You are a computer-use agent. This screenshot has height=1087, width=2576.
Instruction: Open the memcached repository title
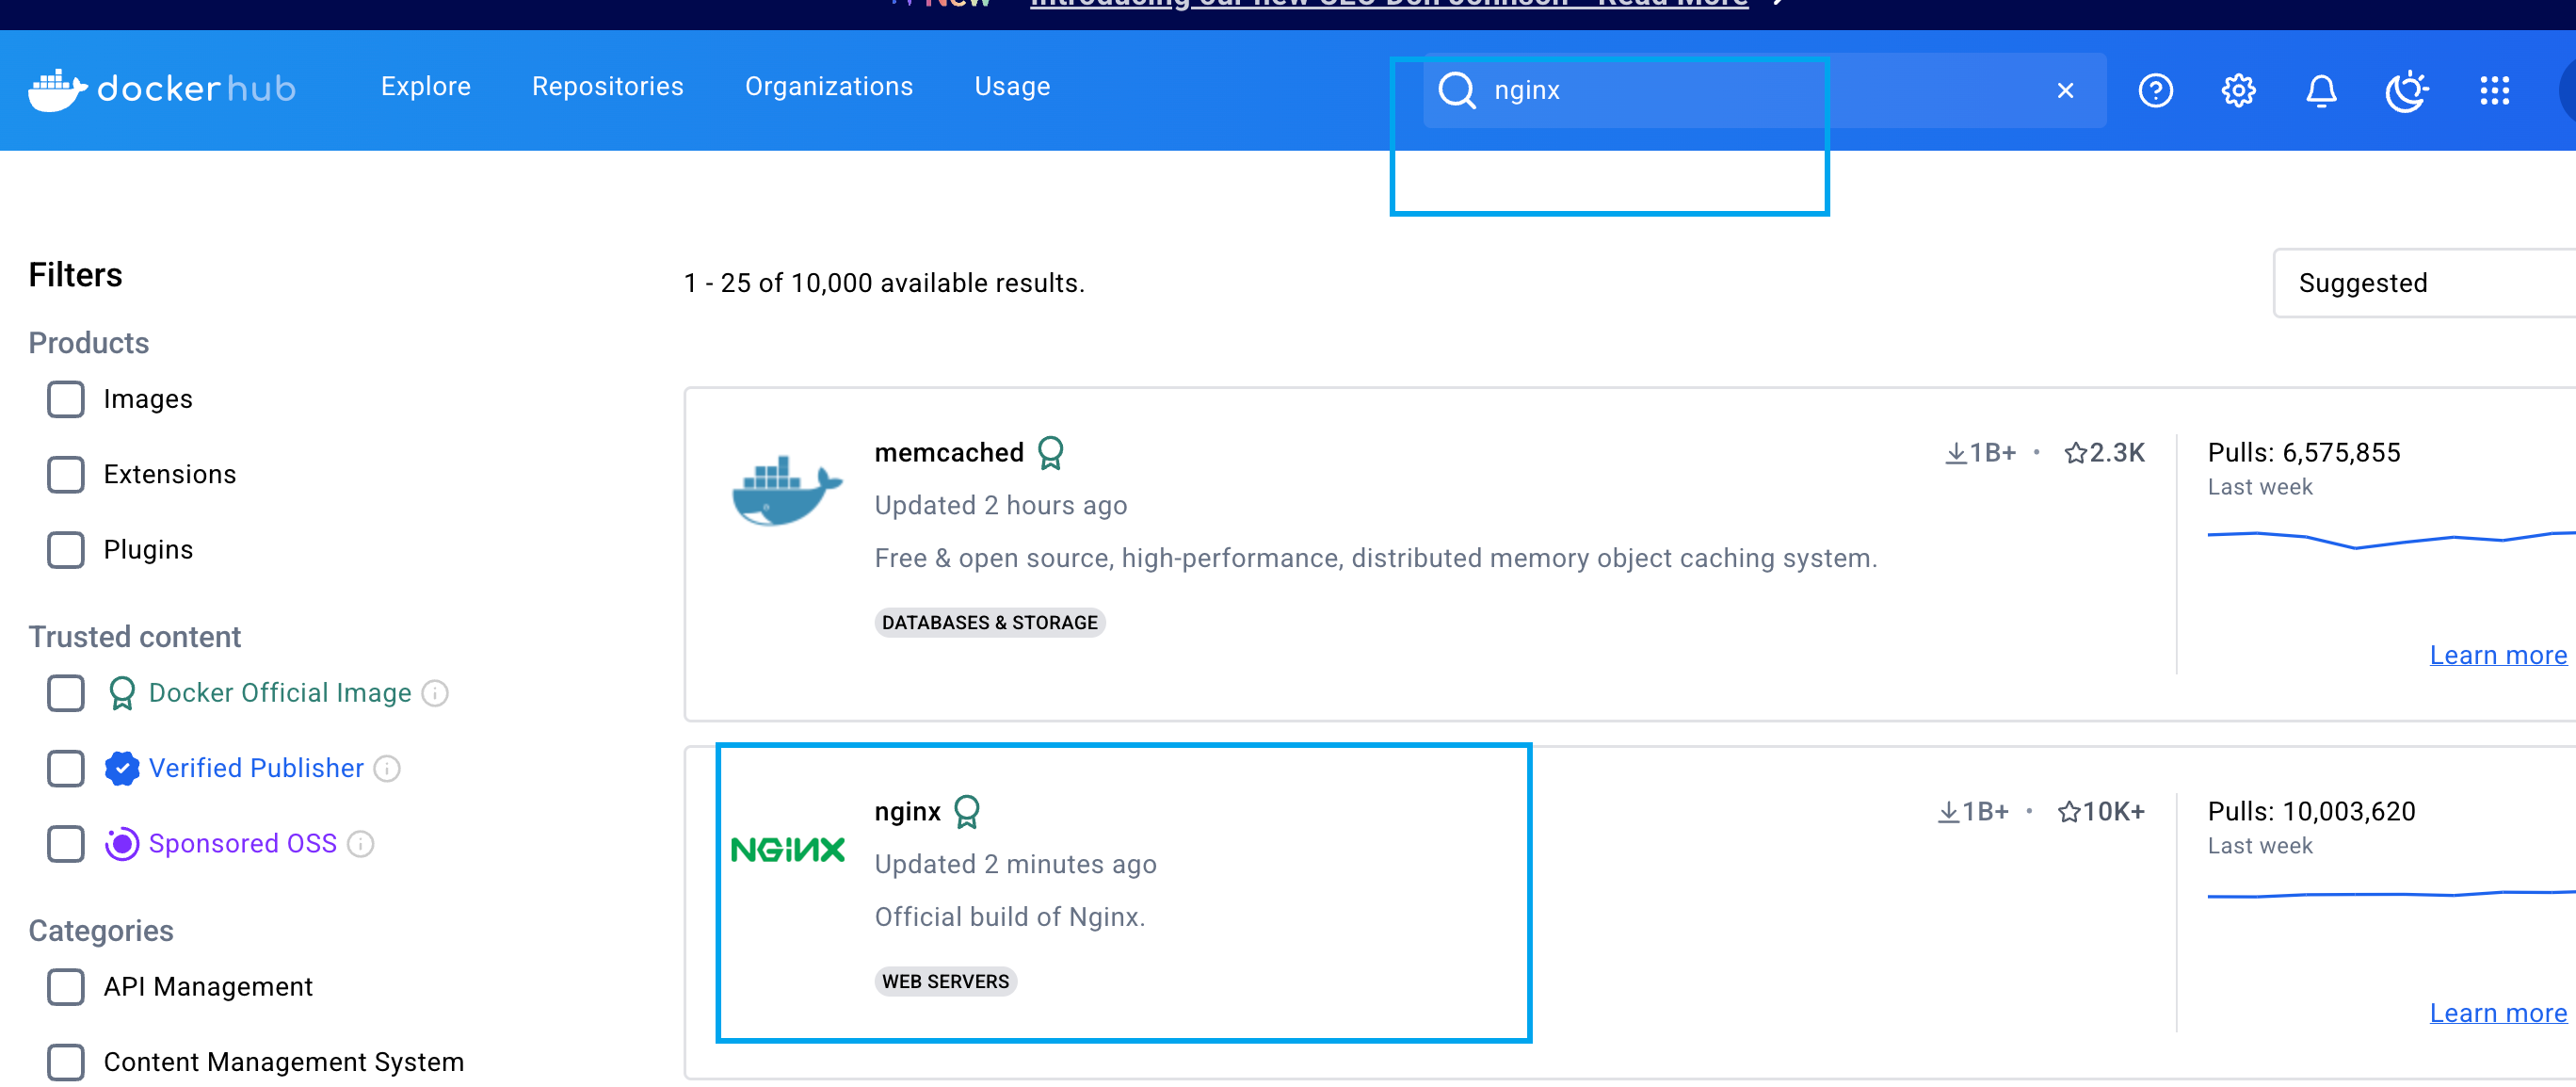(x=949, y=453)
